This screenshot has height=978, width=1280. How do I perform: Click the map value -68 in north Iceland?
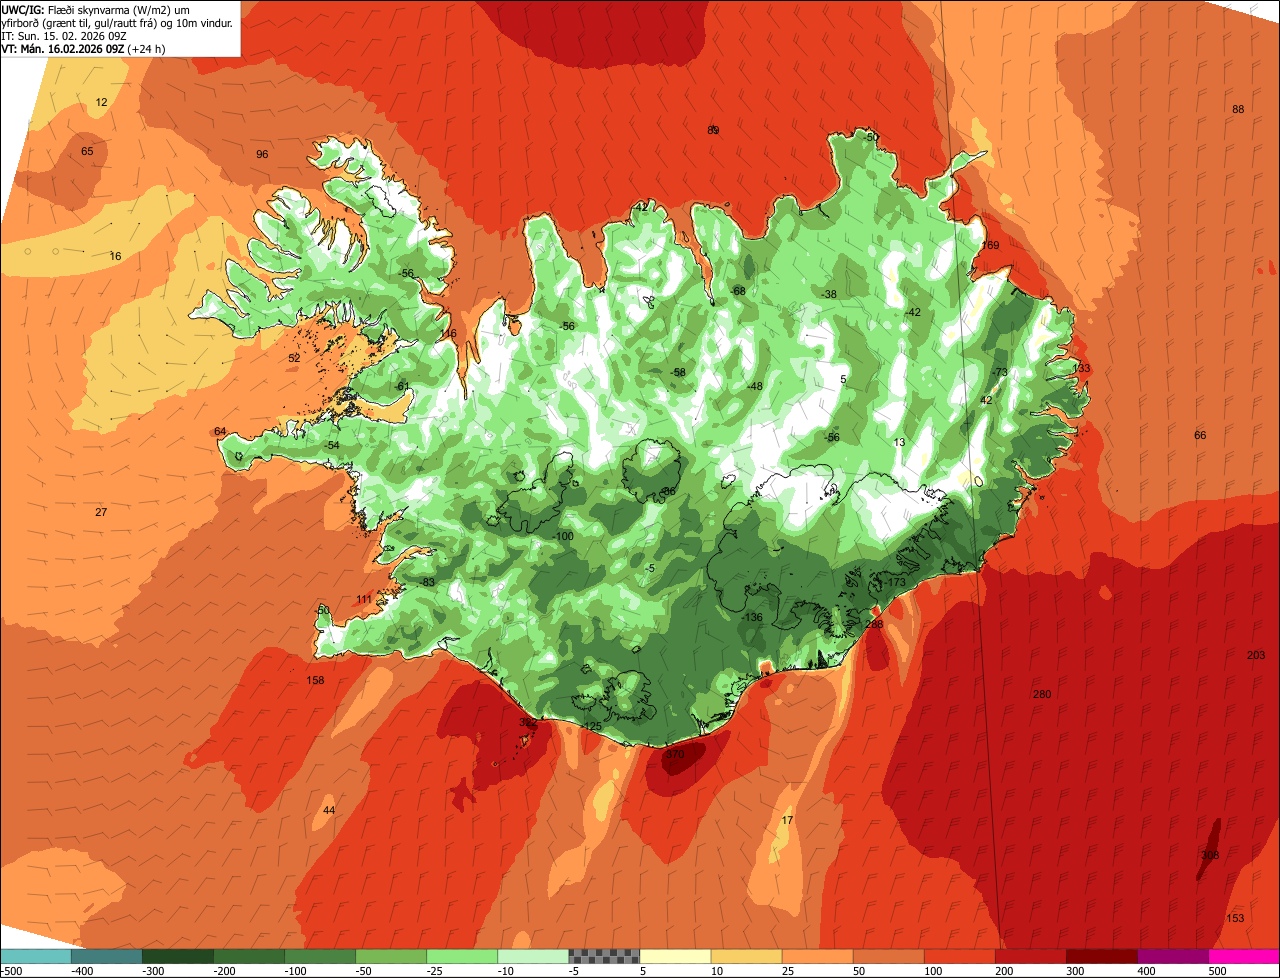(738, 291)
